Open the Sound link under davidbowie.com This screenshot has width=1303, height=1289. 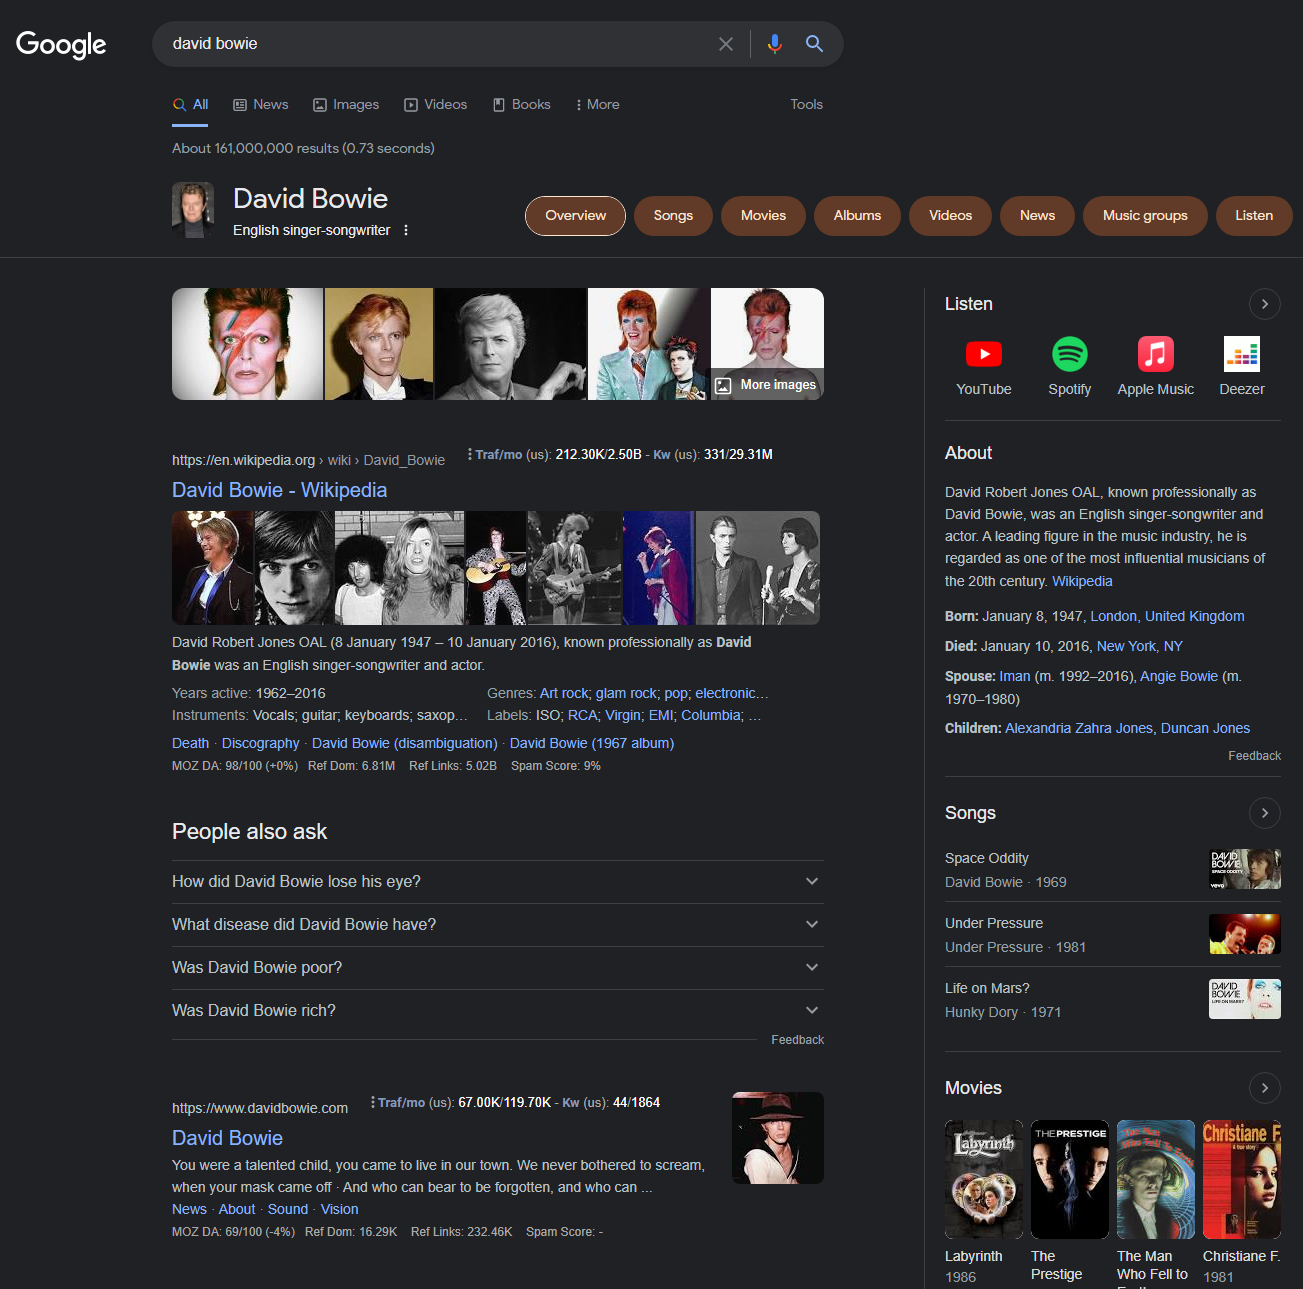(288, 1209)
